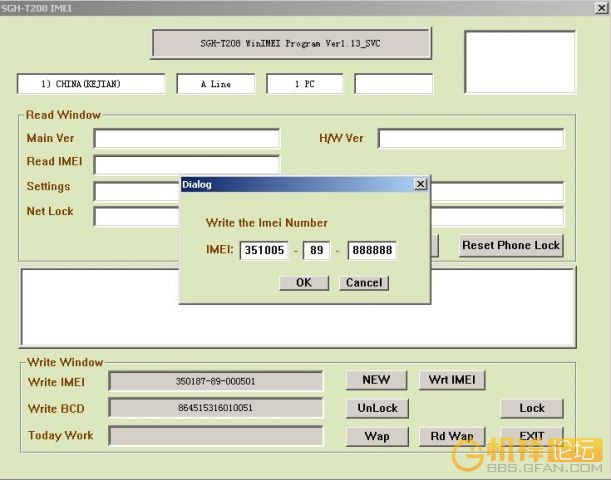Focus the last IMEI field showing 888888
The height and width of the screenshot is (480, 611).
[372, 250]
